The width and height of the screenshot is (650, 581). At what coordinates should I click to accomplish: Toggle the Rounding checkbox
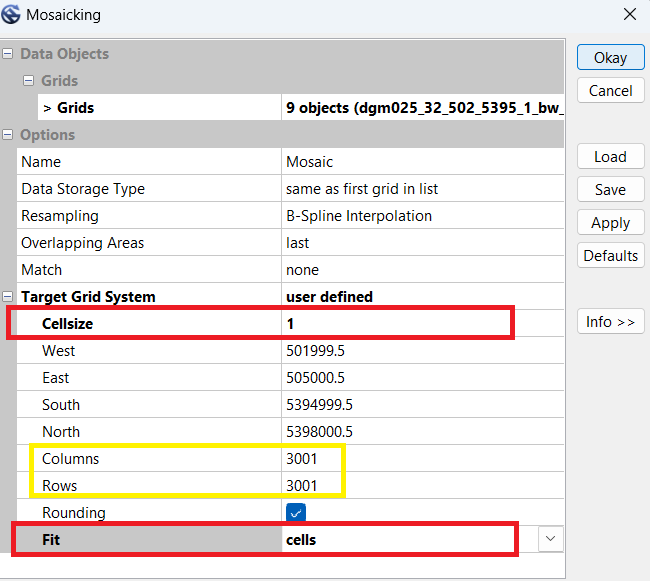296,513
